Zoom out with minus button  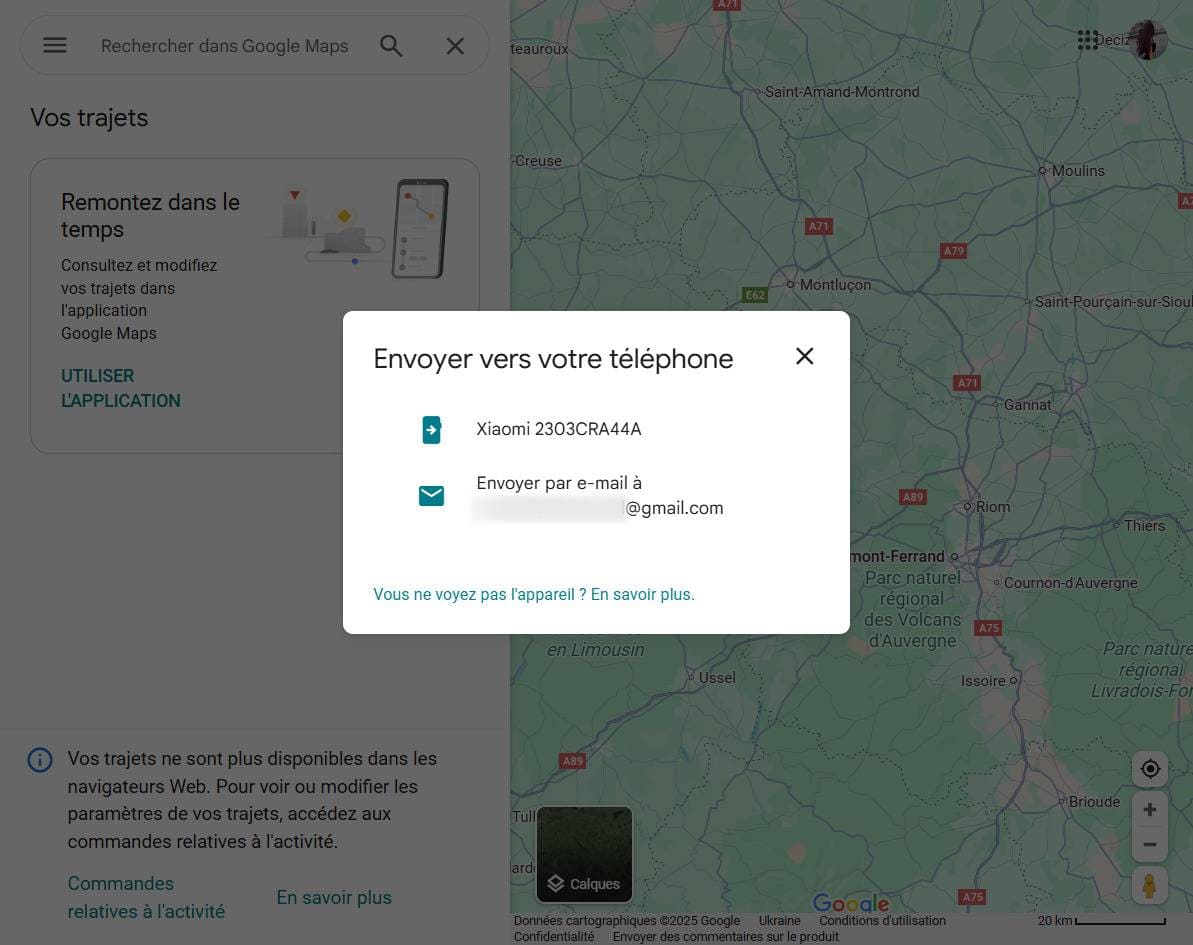(x=1150, y=845)
